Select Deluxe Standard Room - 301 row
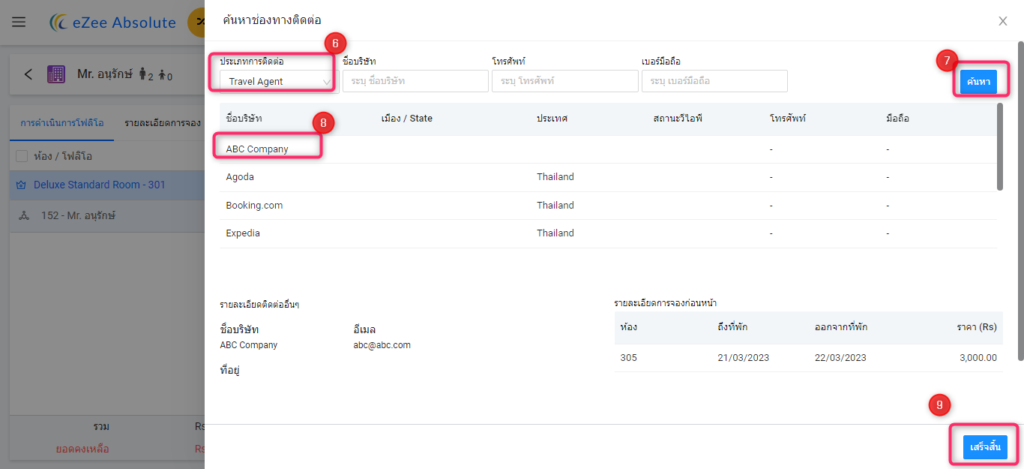This screenshot has height=469, width=1024. [108, 185]
